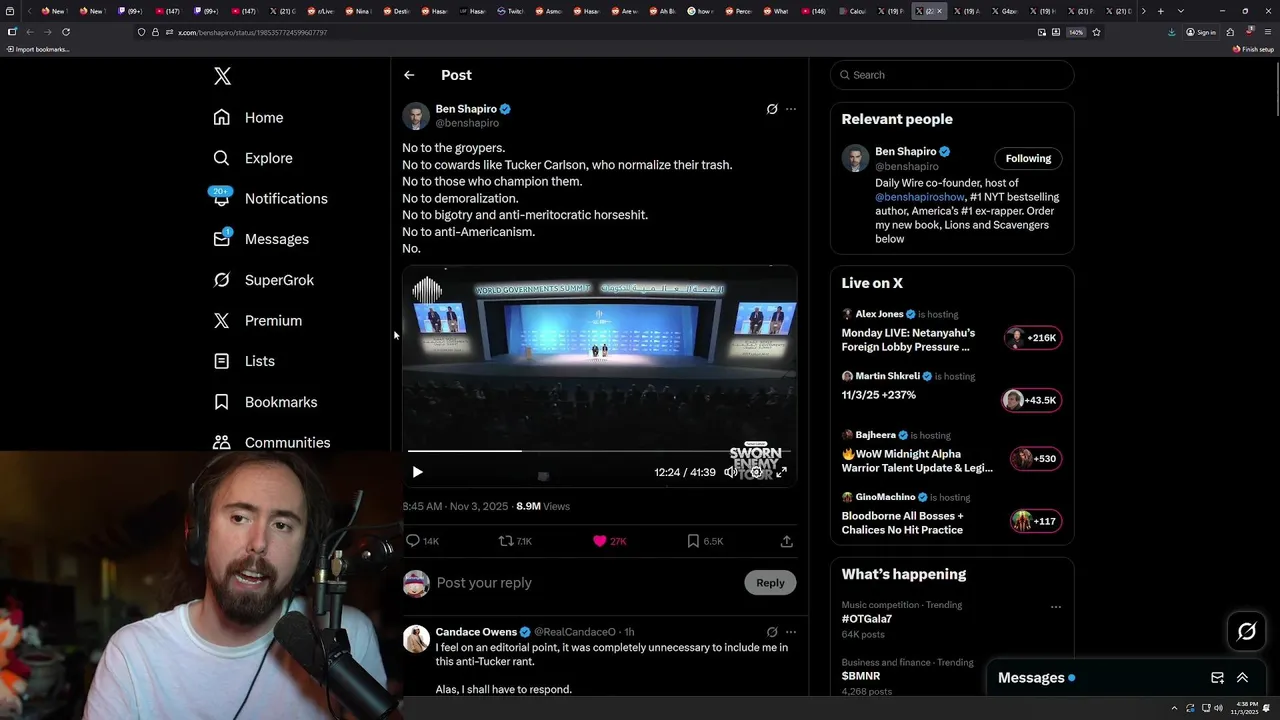Open Lists in the sidebar

243,361
